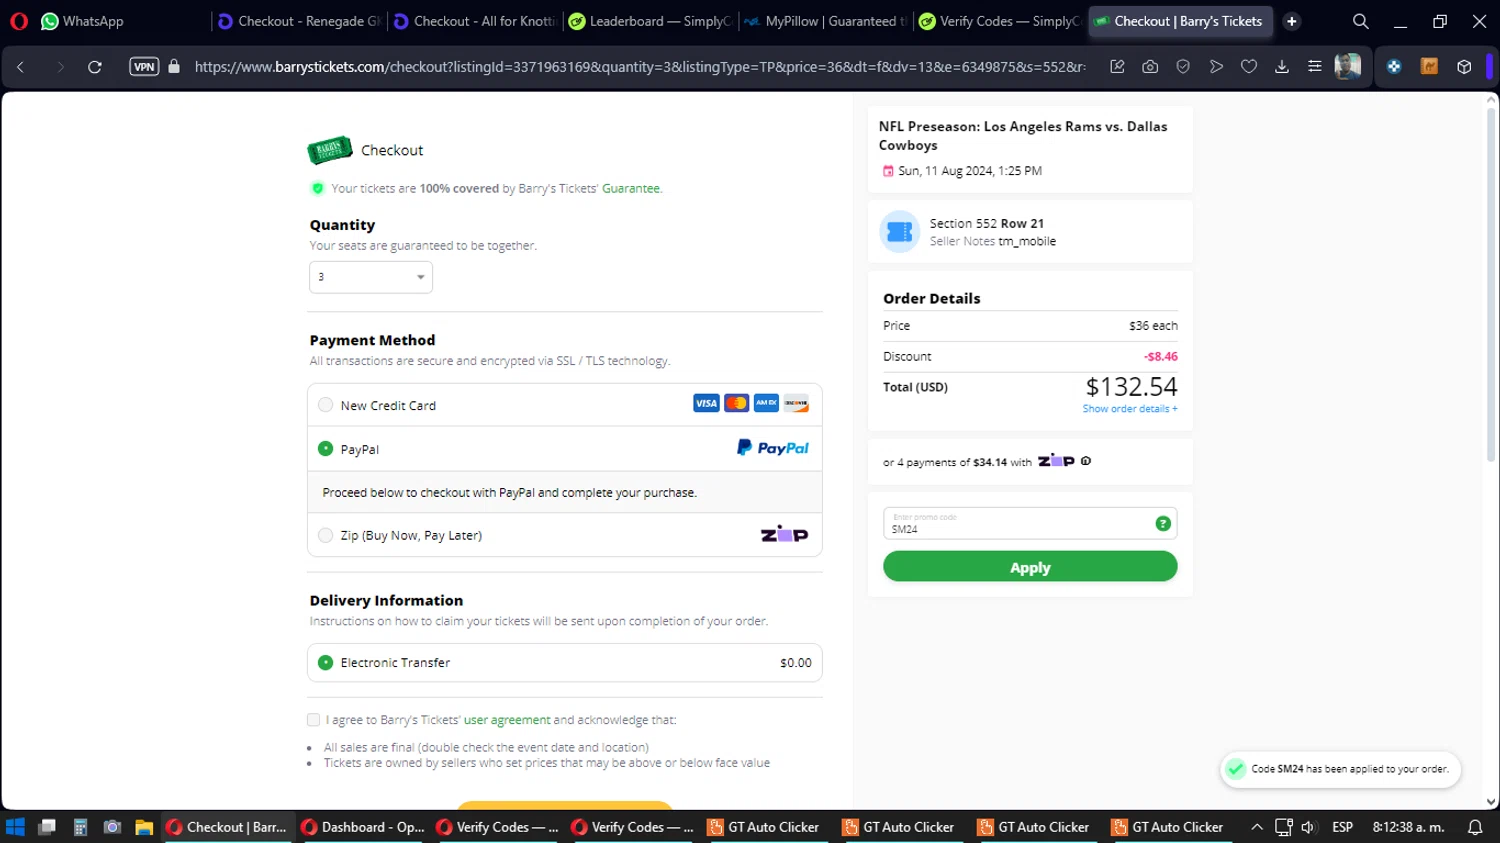
Task: Open the downloads arrow icon
Action: [x=1282, y=67]
